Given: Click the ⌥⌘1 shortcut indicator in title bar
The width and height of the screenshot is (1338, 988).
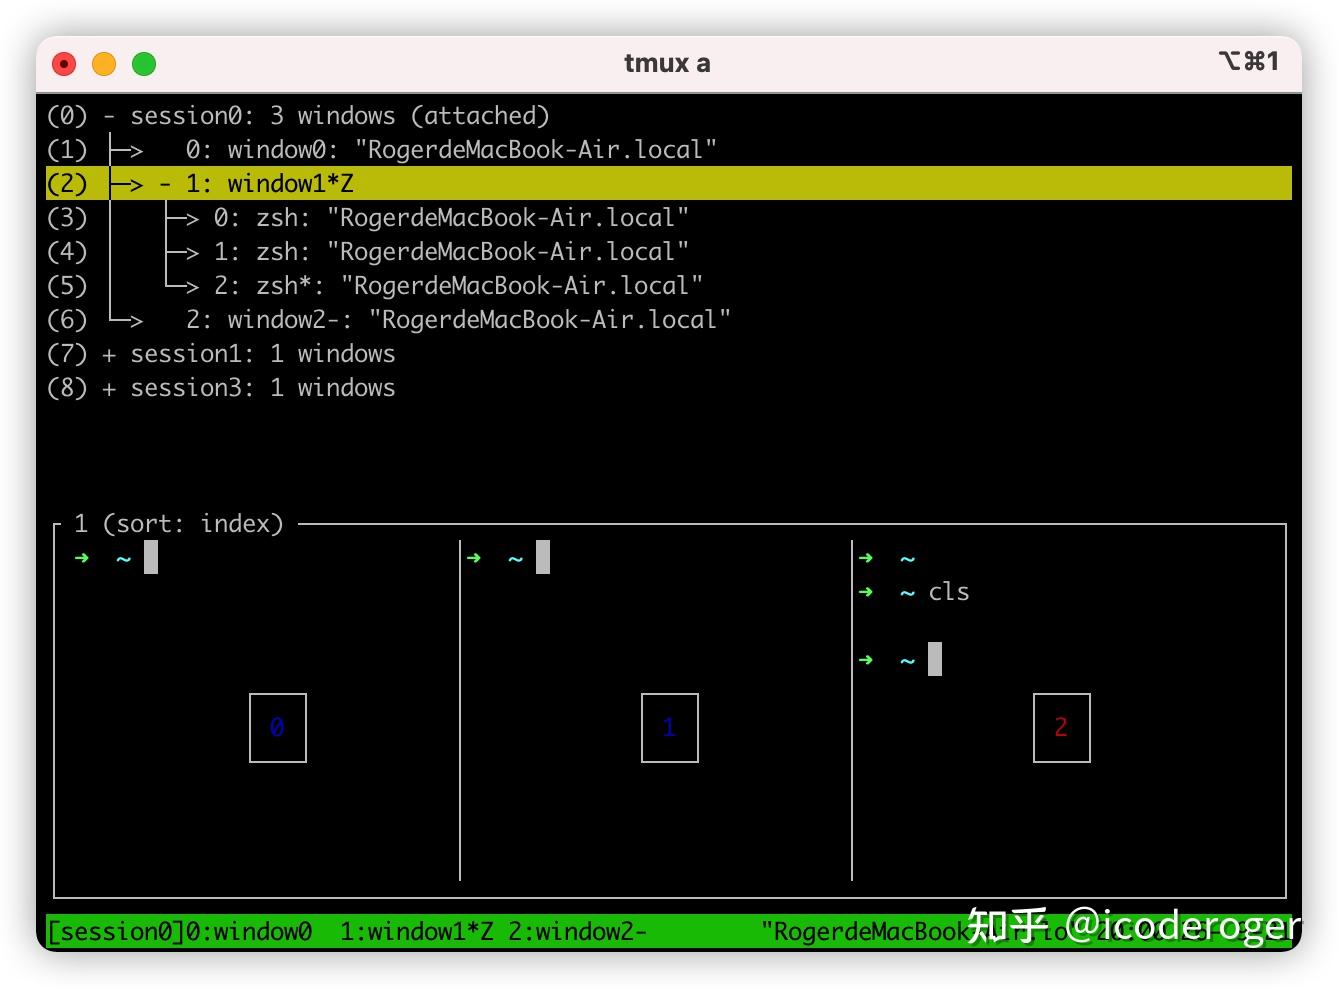Looking at the screenshot, I should click(1249, 62).
